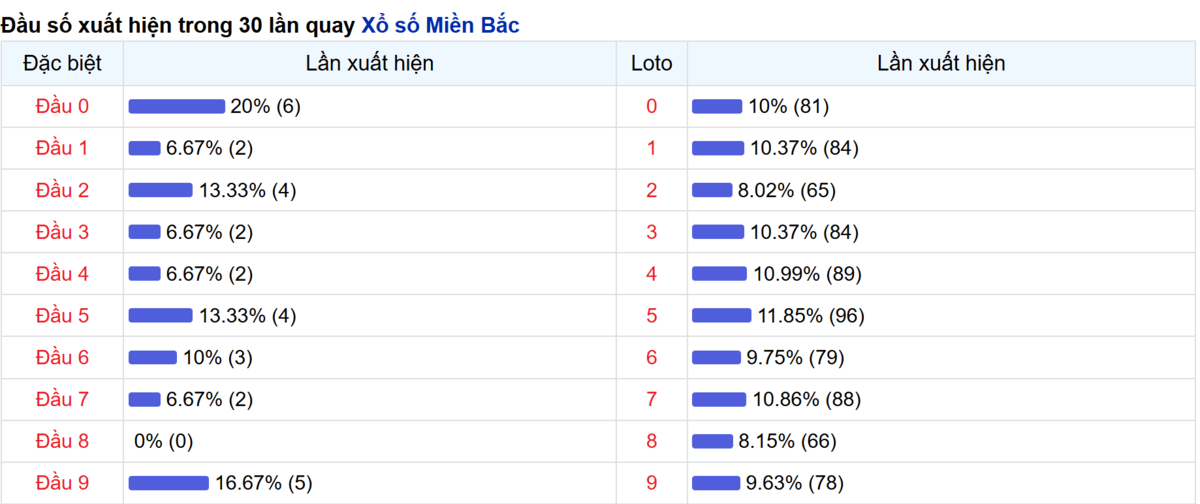Image resolution: width=1200 pixels, height=504 pixels.
Task: Click the Loto column header
Action: pos(652,63)
